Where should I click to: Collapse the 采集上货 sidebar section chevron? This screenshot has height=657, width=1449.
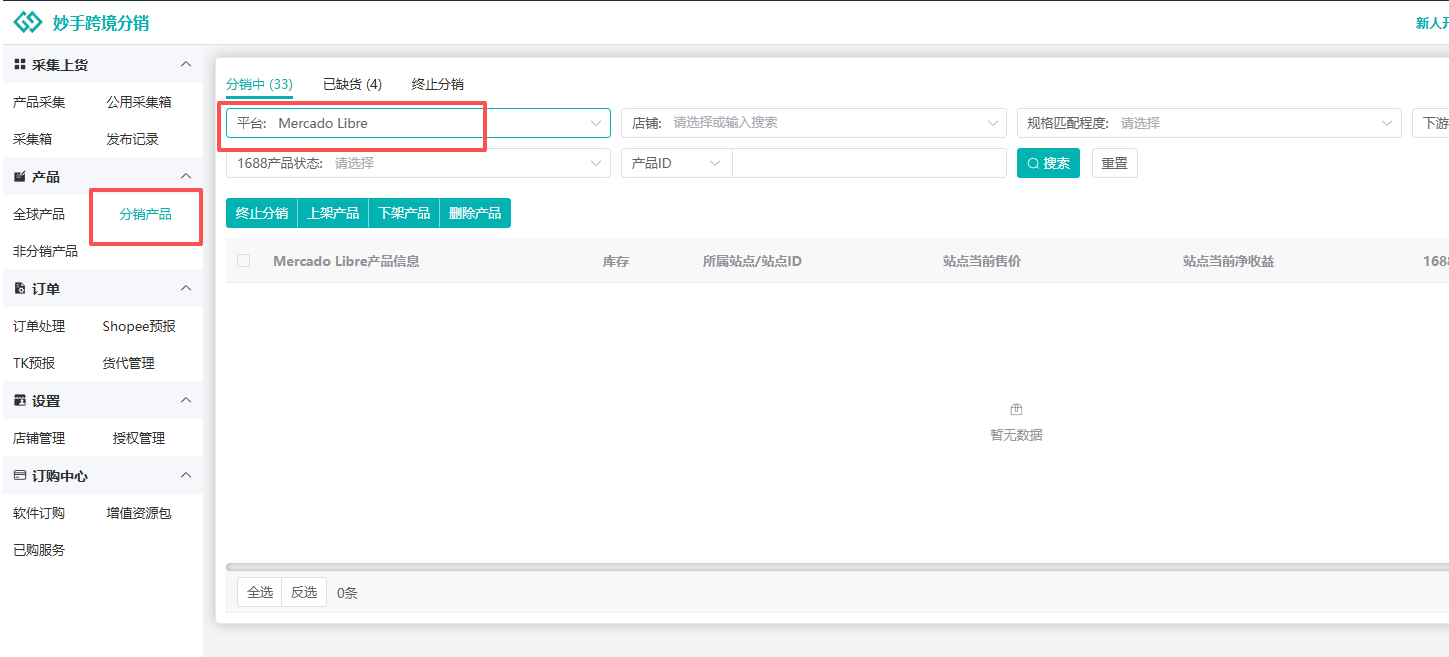point(186,65)
